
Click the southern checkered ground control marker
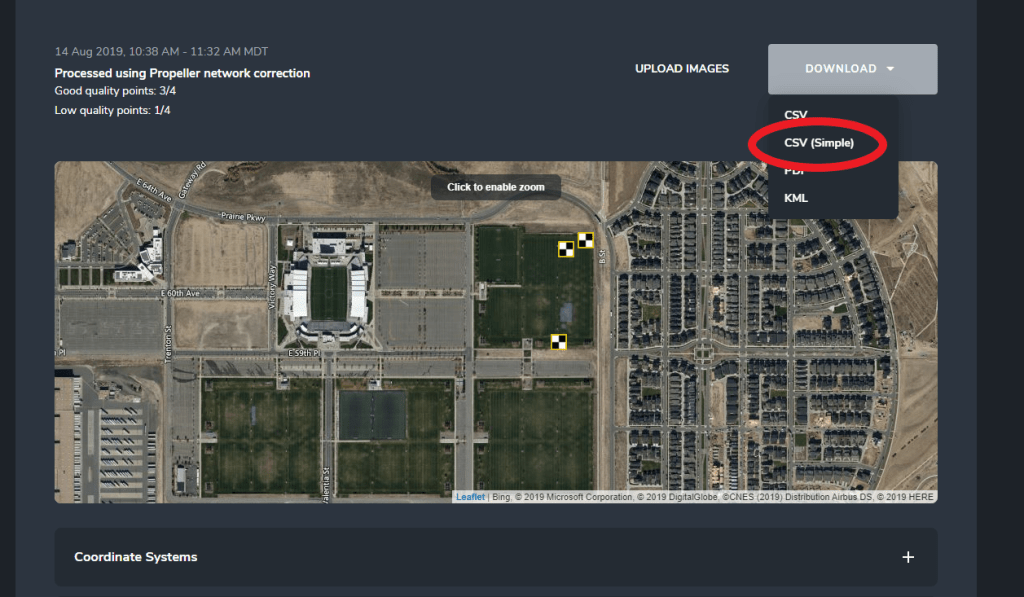[558, 342]
